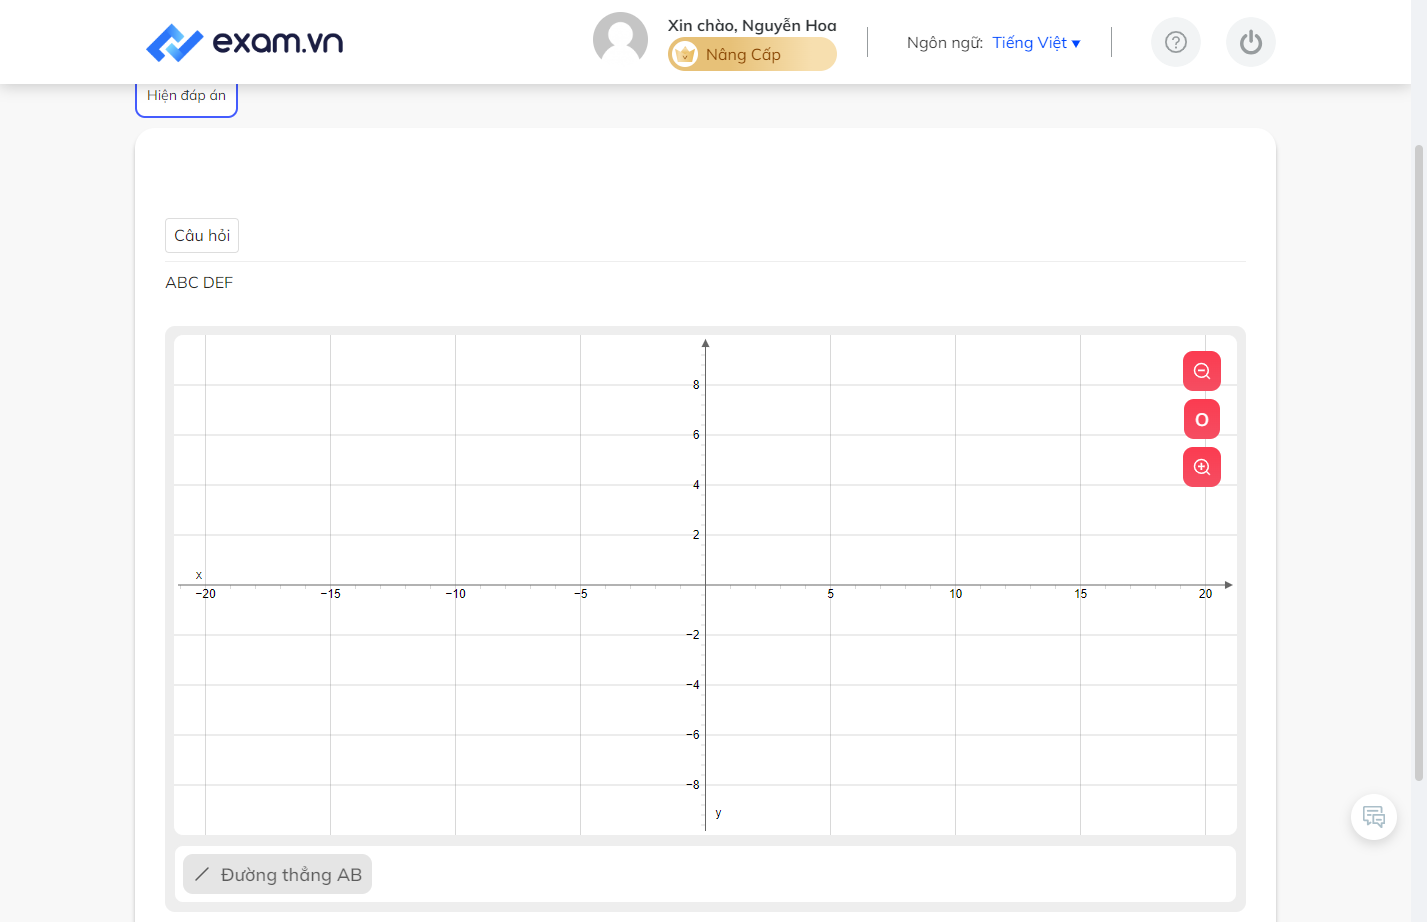
Task: Click graph y-axis label −6
Action: point(692,735)
